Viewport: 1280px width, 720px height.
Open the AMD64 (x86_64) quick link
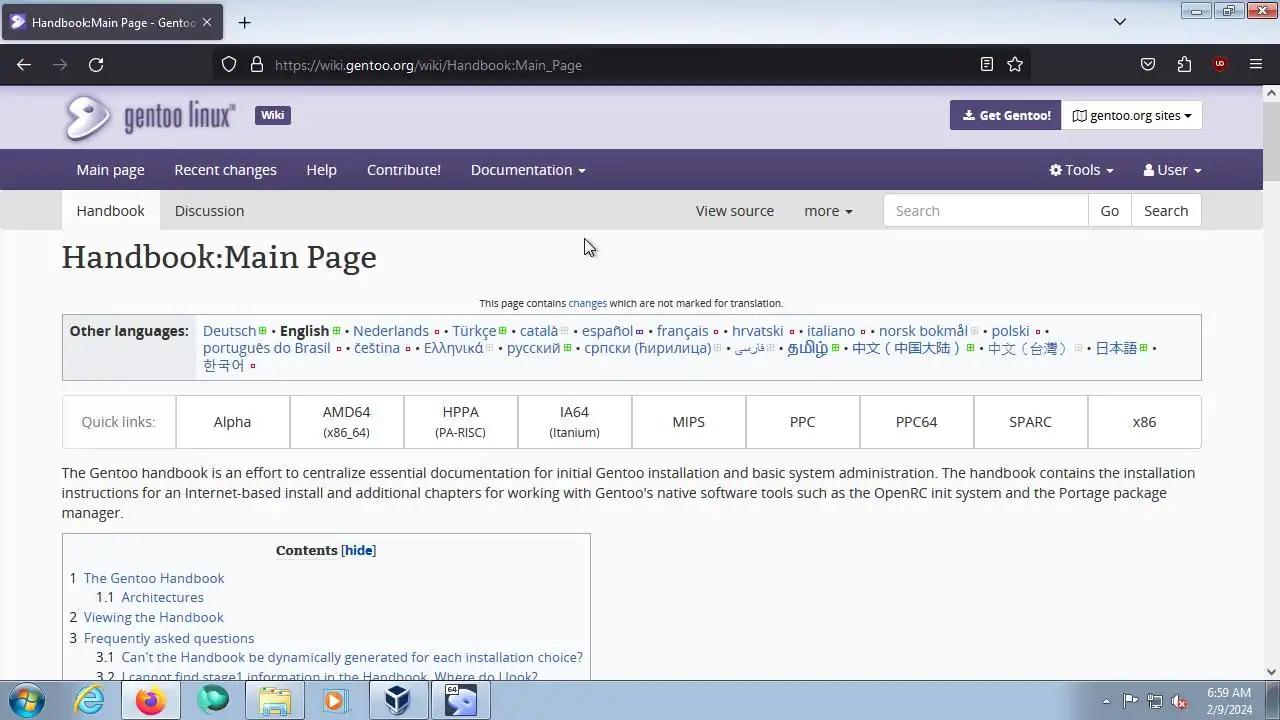click(347, 422)
